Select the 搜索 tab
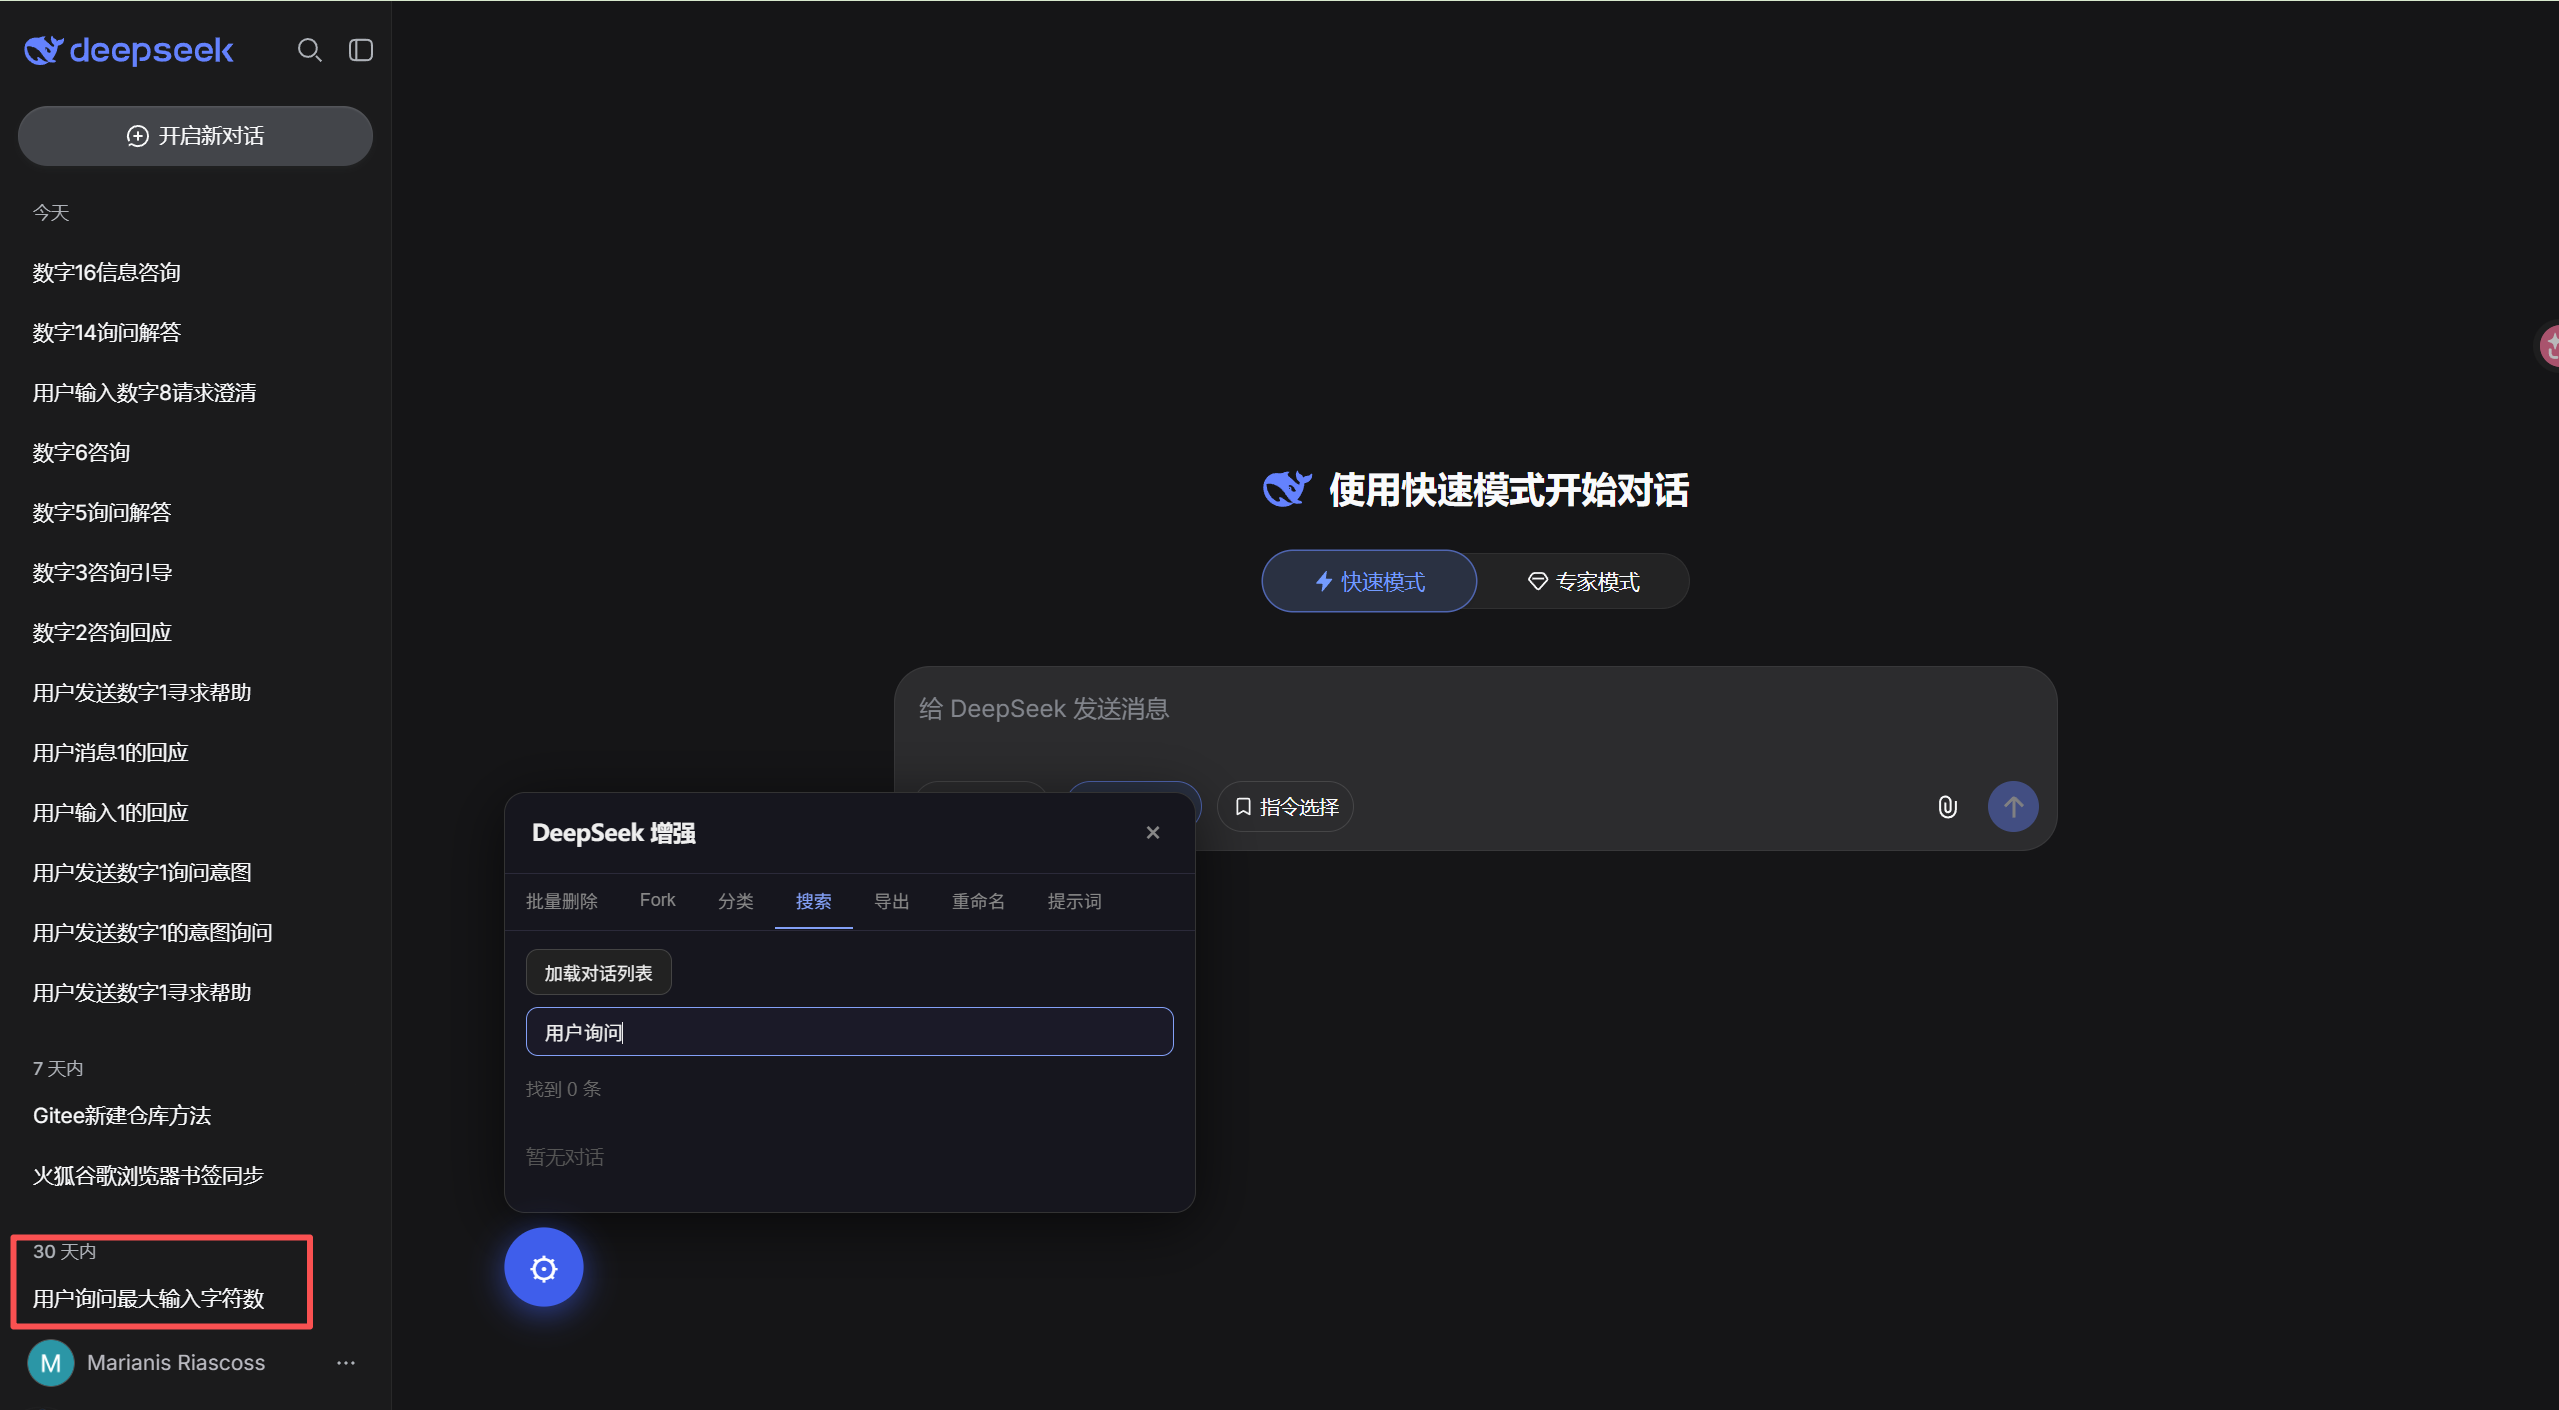 814,902
